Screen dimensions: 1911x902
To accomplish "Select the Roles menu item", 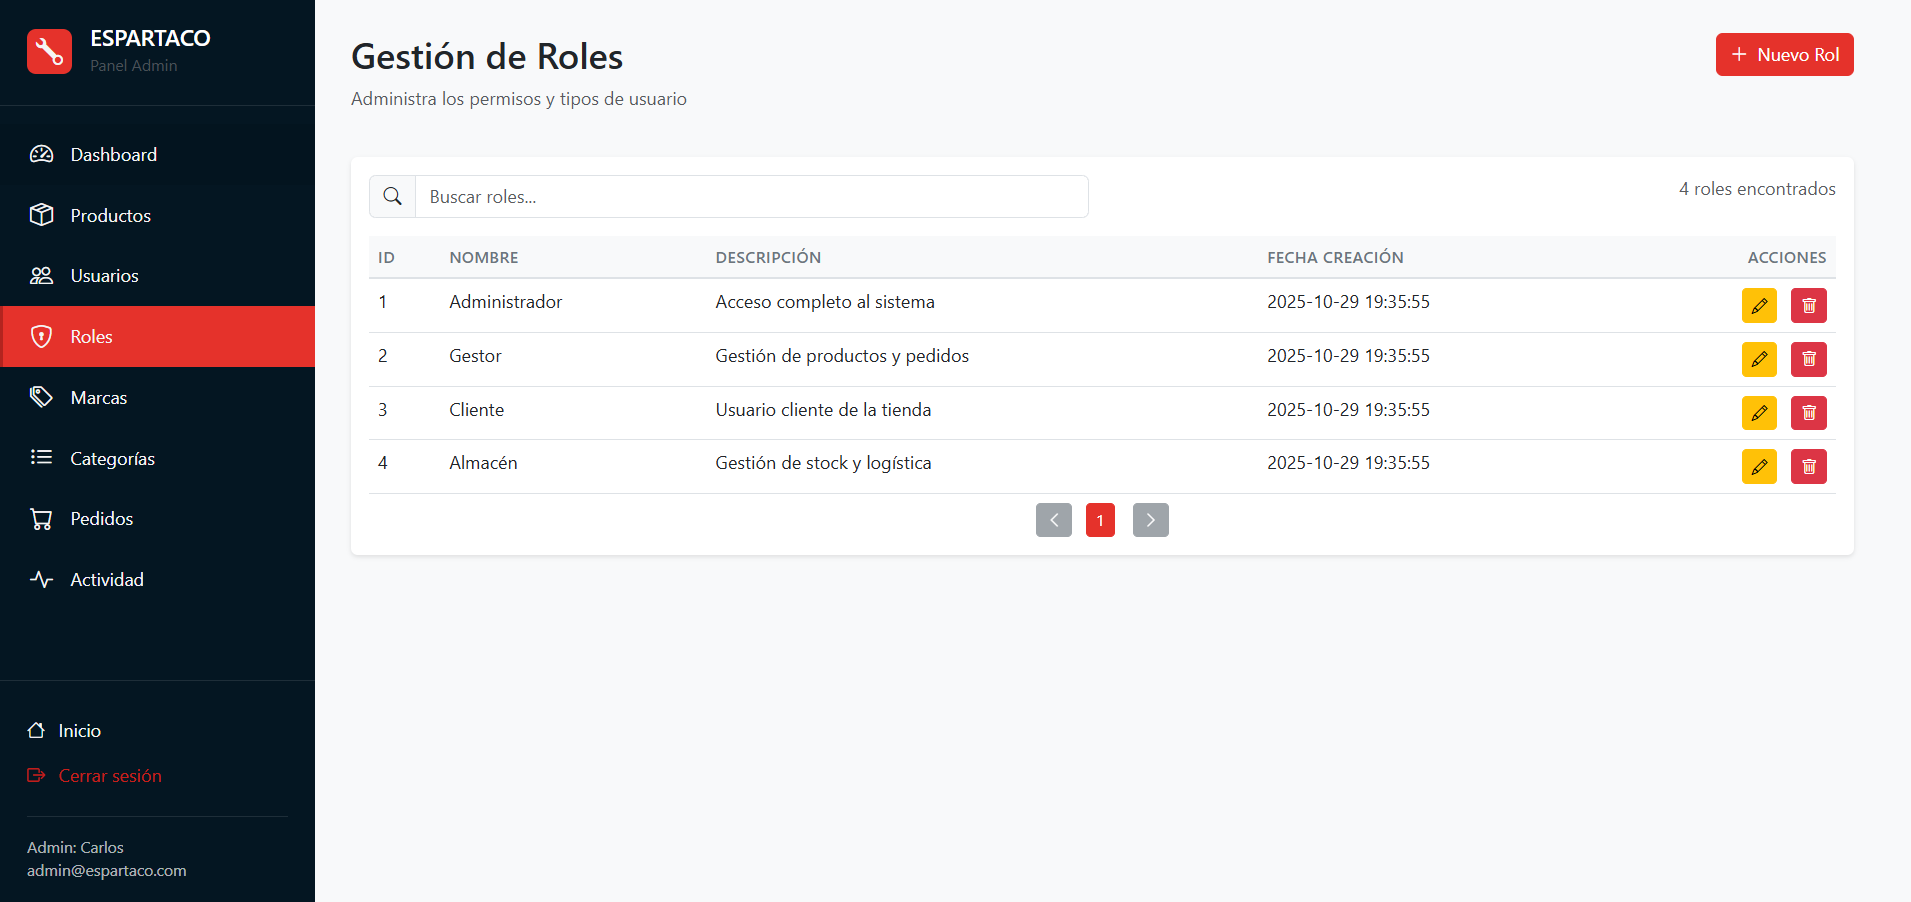I will pyautogui.click(x=157, y=336).
